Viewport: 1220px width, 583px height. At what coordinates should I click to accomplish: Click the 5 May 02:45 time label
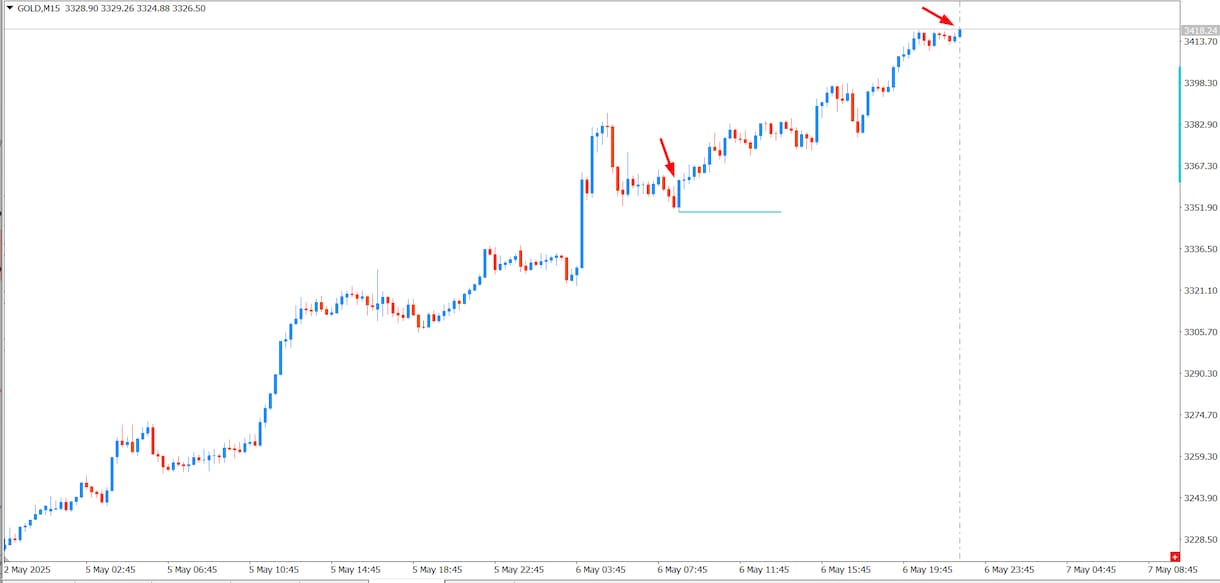click(110, 570)
